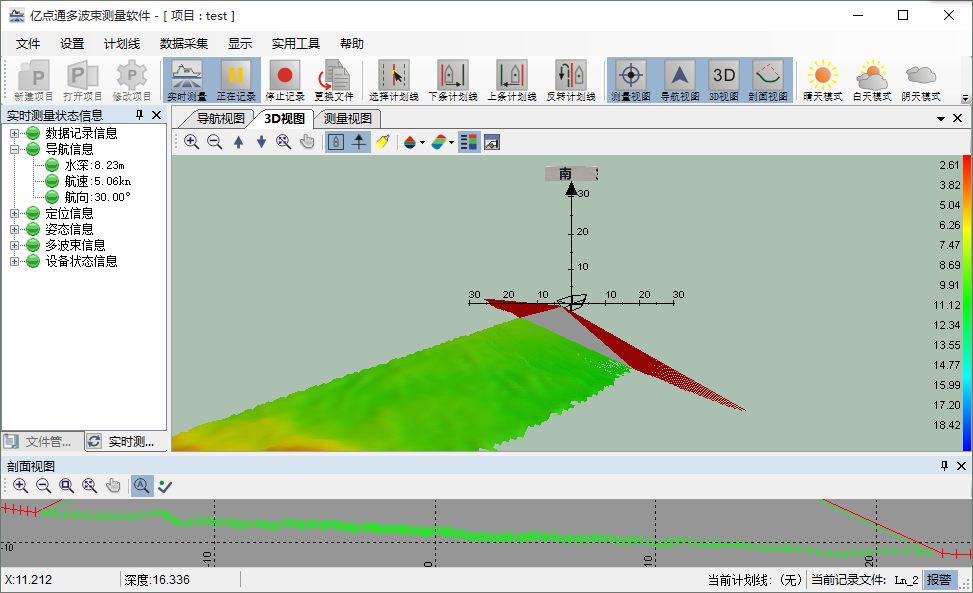Toggle the ship-follow view button in 3D toolbar
973x593 pixels.
[x=336, y=142]
